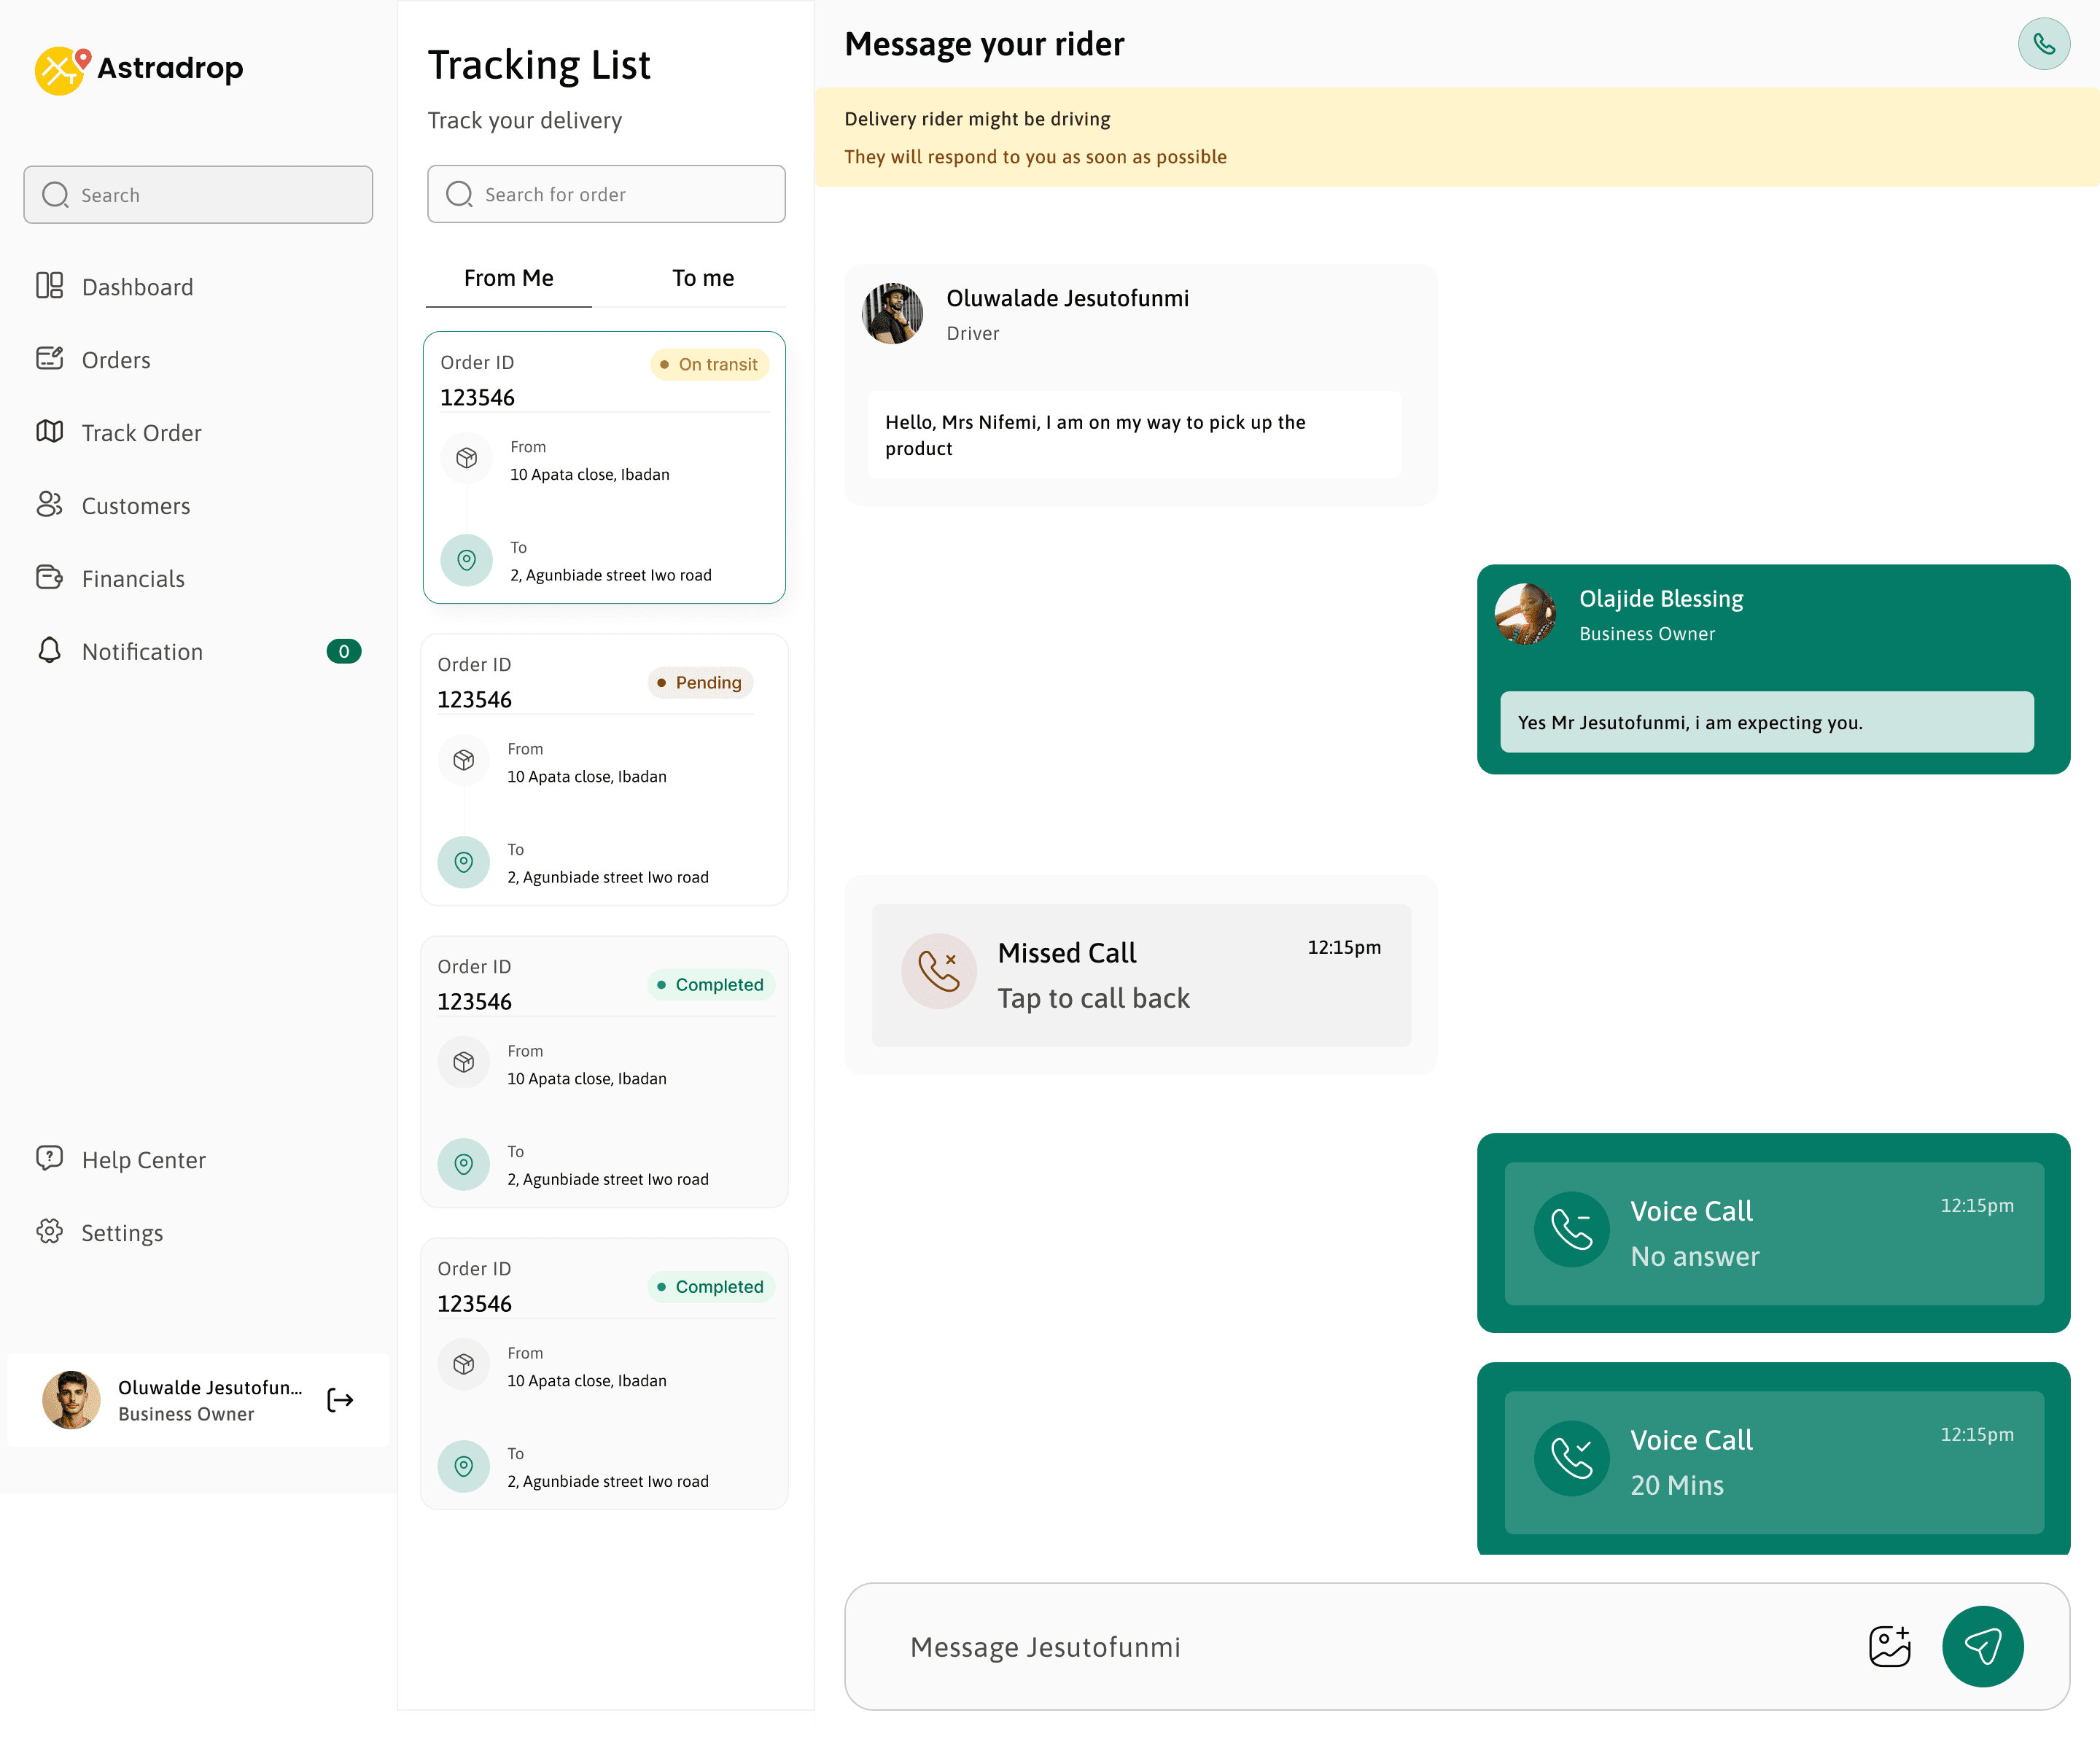Tap the Missed Call phone icon
This screenshot has height=1737, width=2100.
938,971
